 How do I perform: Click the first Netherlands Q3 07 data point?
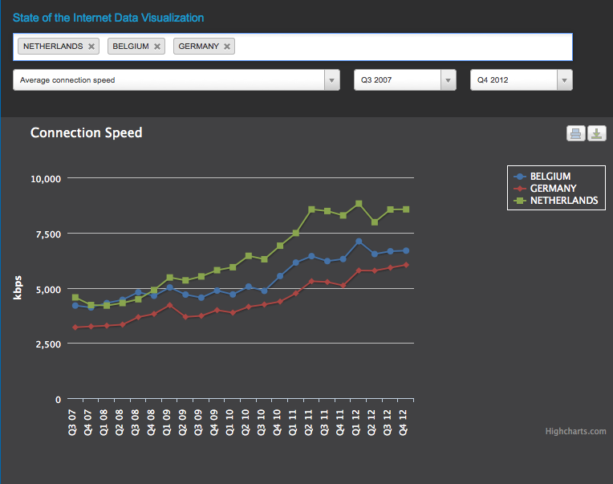click(75, 297)
